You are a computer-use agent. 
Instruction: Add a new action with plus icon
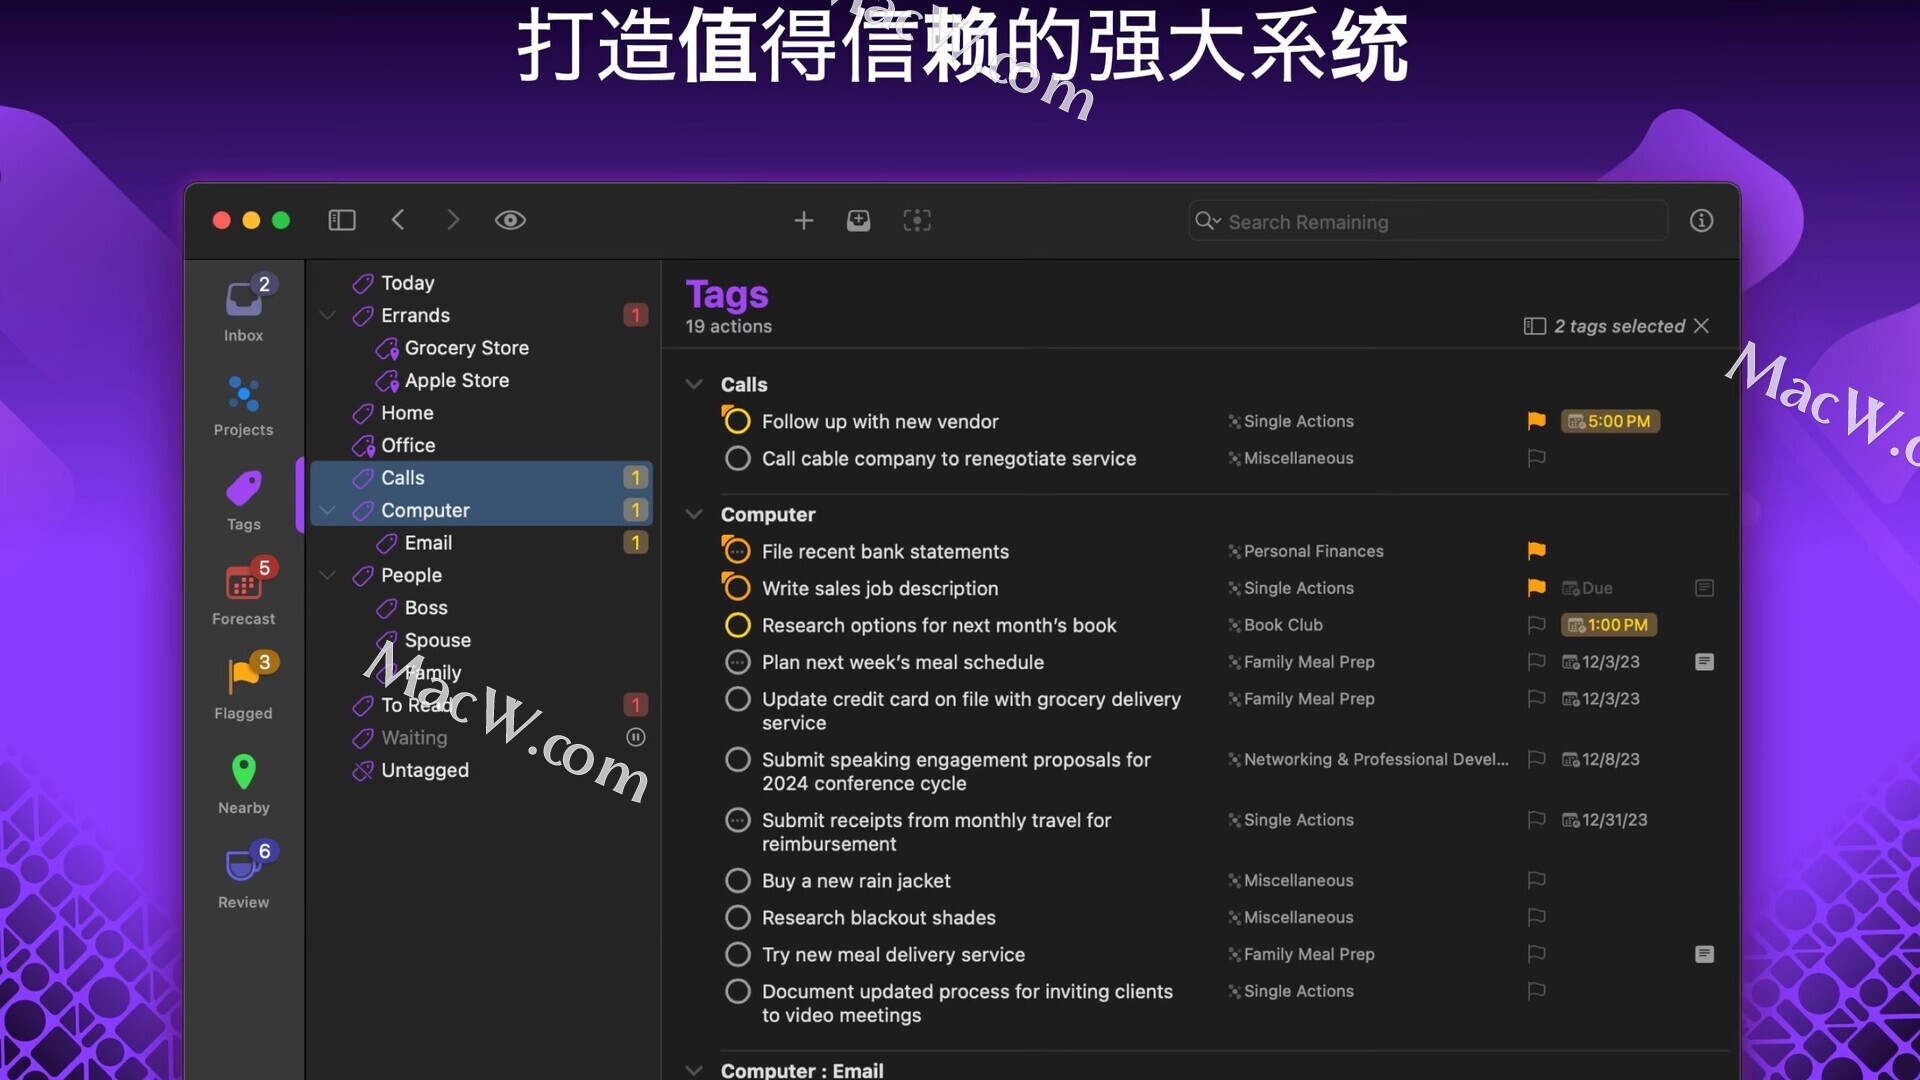click(x=803, y=220)
